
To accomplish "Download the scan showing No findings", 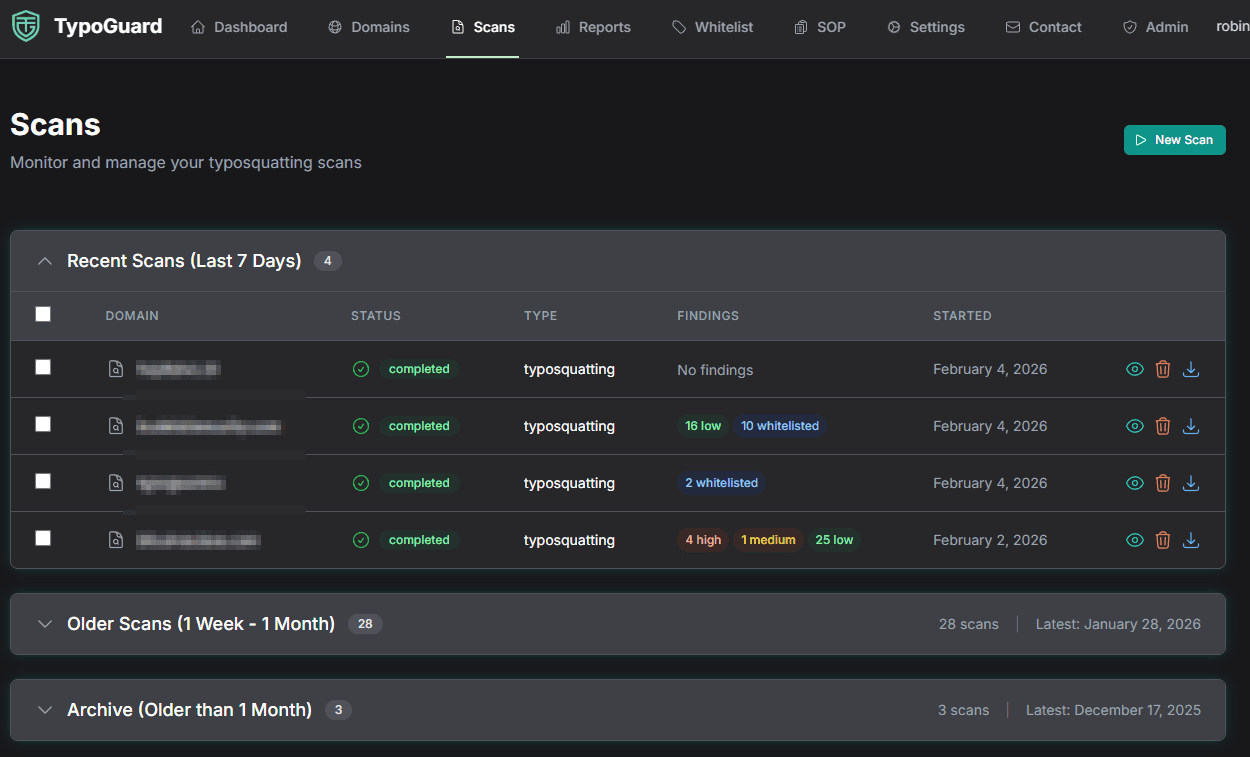I will pyautogui.click(x=1190, y=369).
